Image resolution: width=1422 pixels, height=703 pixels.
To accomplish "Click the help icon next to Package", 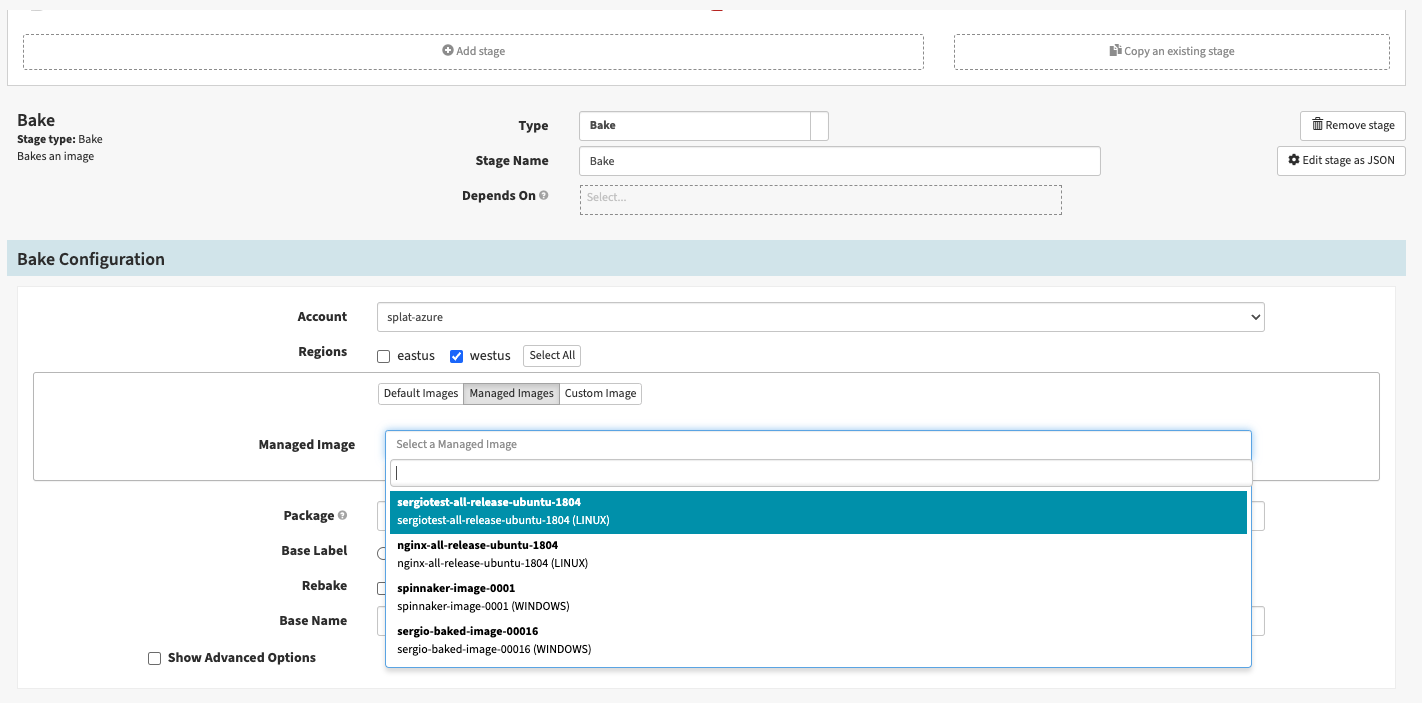I will [x=342, y=516].
